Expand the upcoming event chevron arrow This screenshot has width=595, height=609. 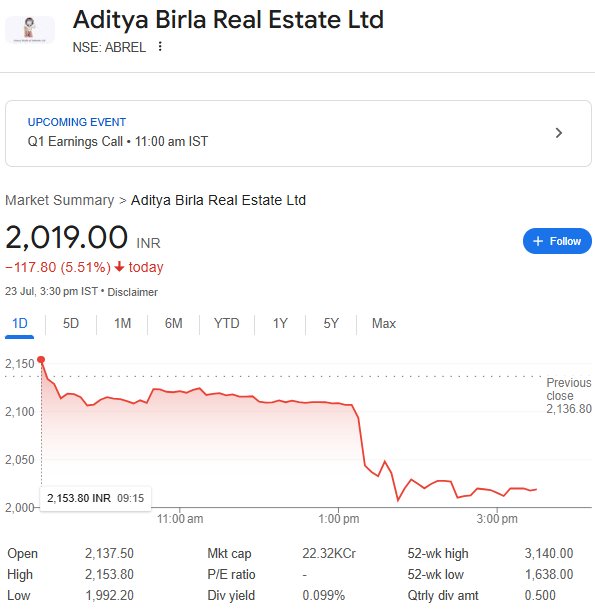[x=559, y=133]
